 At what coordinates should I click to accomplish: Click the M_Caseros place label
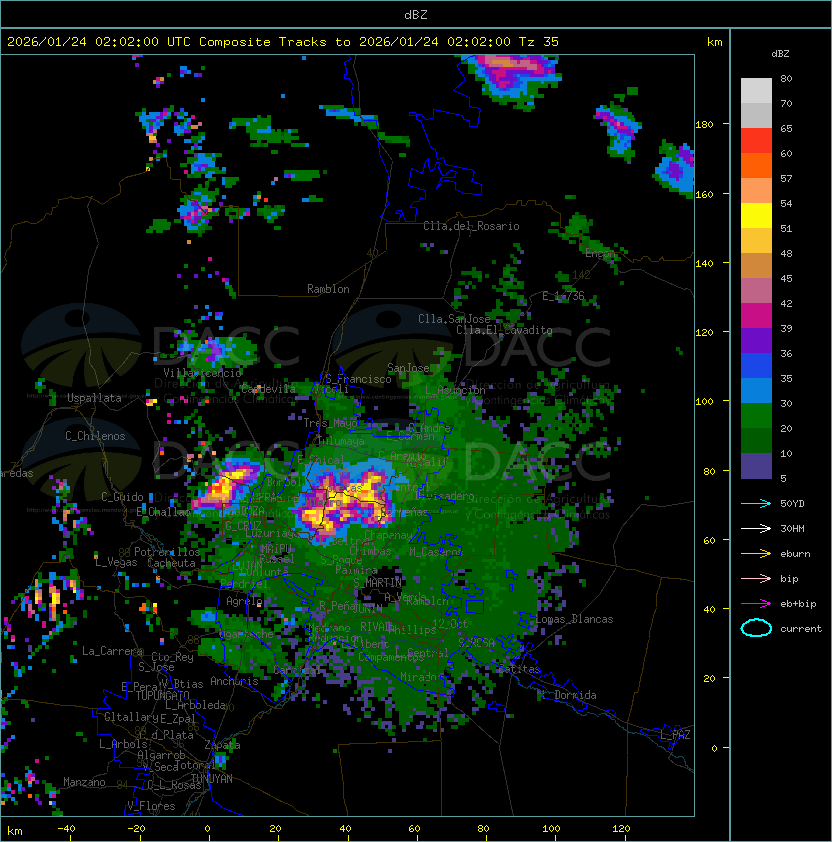tap(436, 551)
